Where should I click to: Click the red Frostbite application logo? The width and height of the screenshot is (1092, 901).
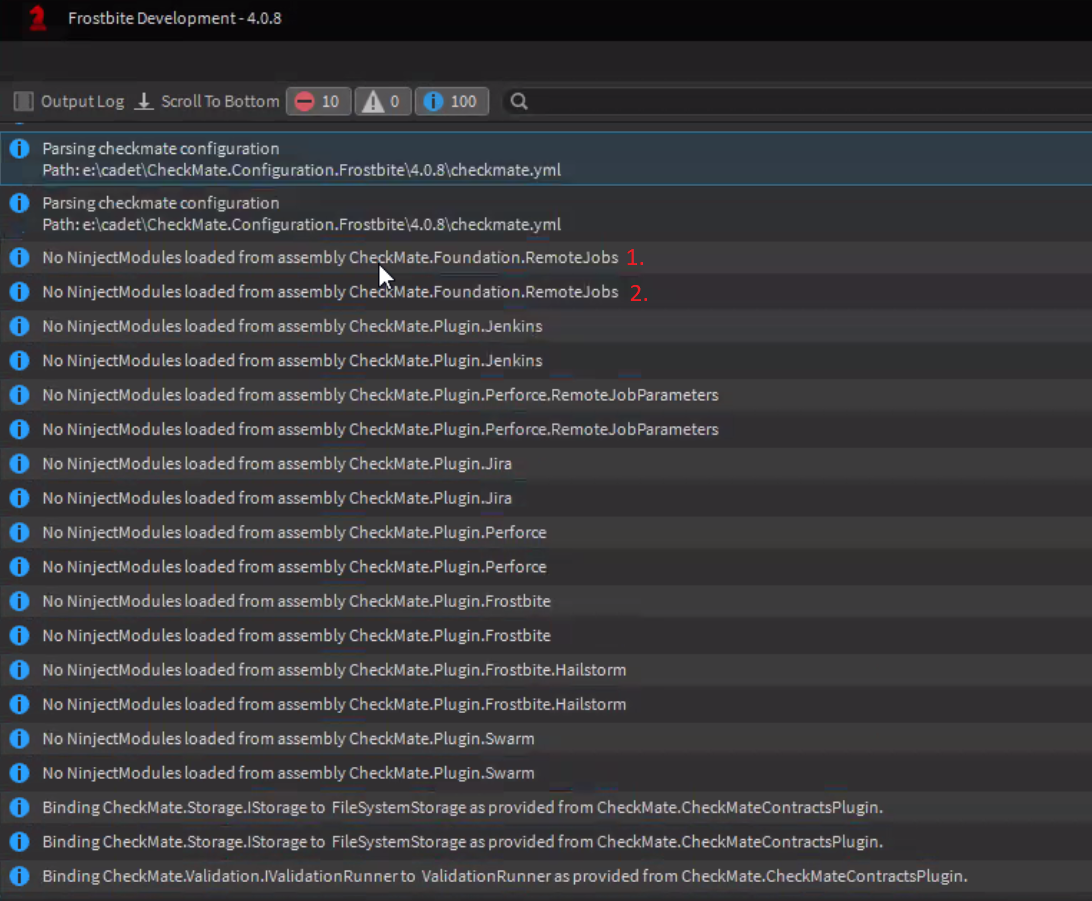tap(37, 18)
